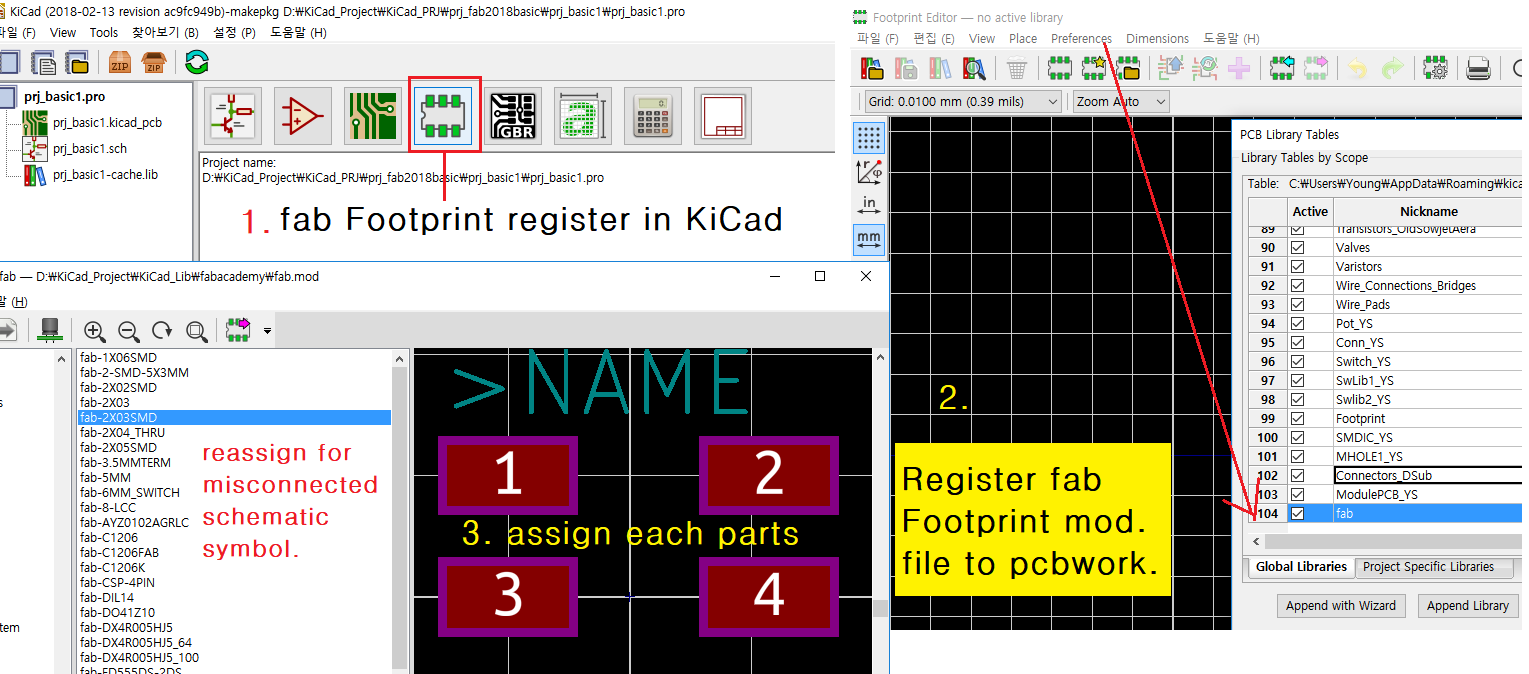The width and height of the screenshot is (1529, 674).
Task: Select fab-2X03SMD in the footprint list
Action: tap(235, 417)
